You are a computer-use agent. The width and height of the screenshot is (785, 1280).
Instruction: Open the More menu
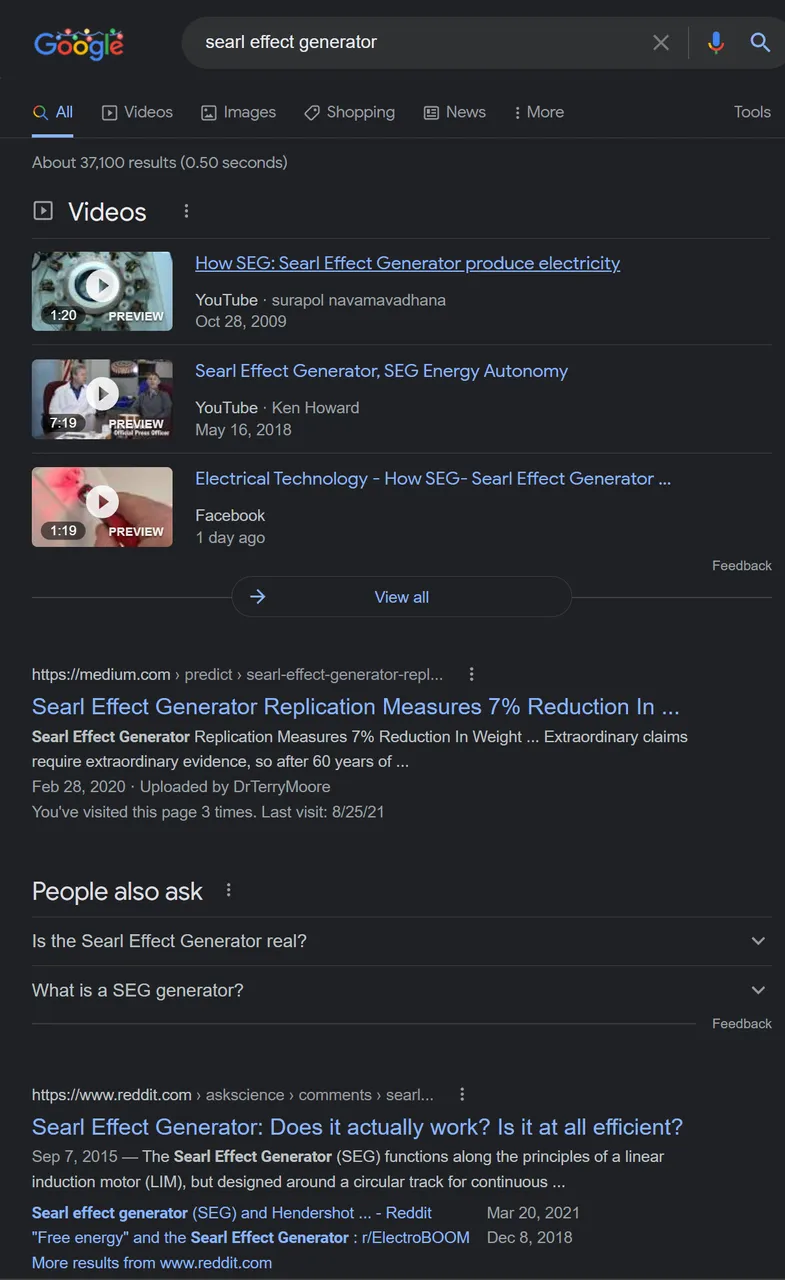point(538,112)
